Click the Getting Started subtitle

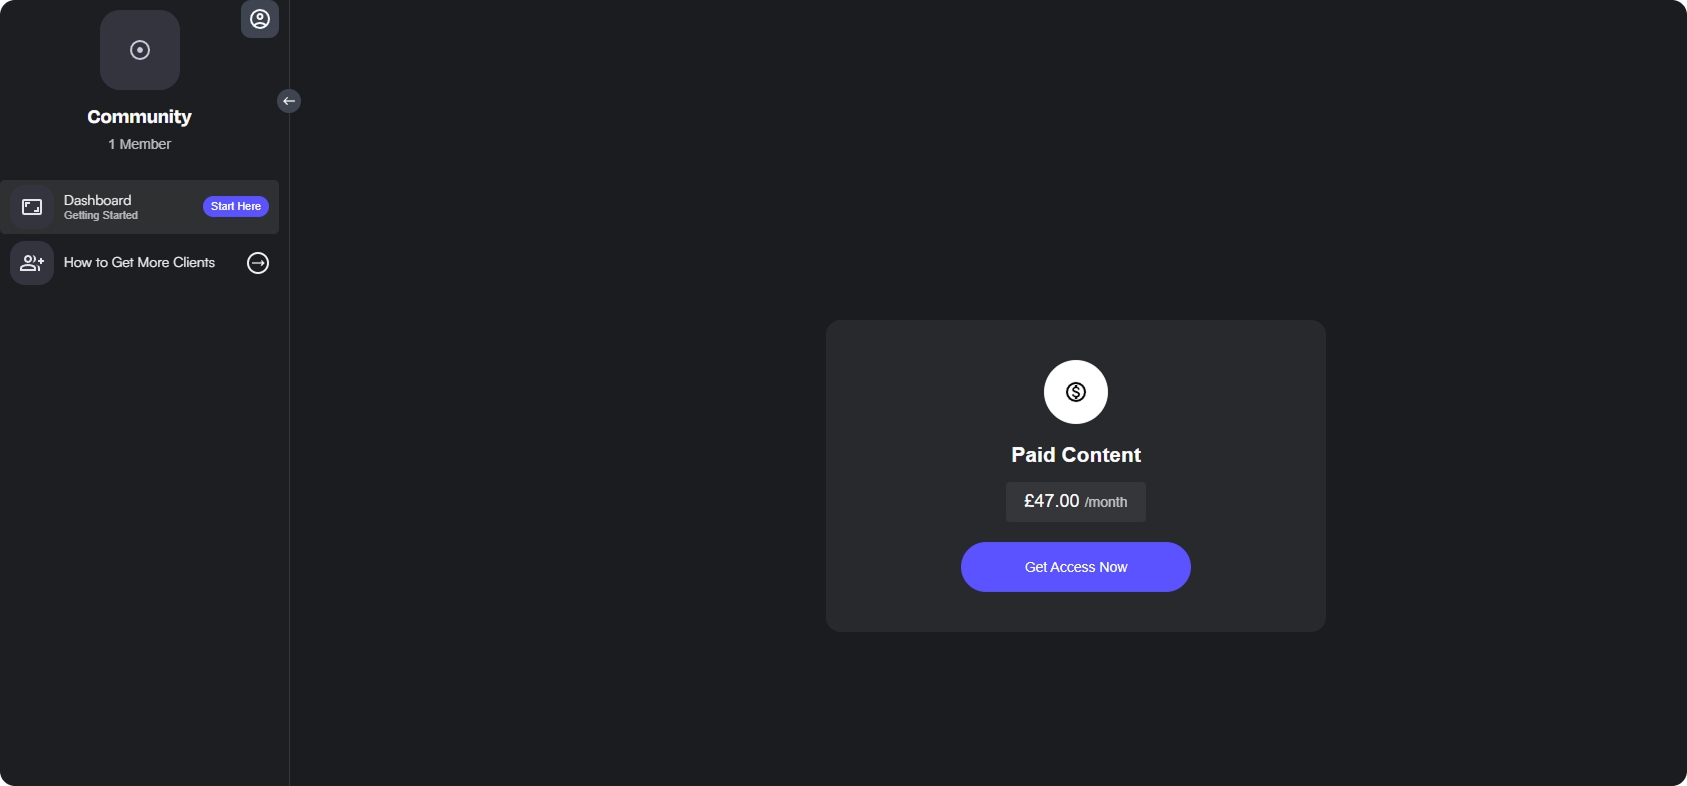(101, 216)
